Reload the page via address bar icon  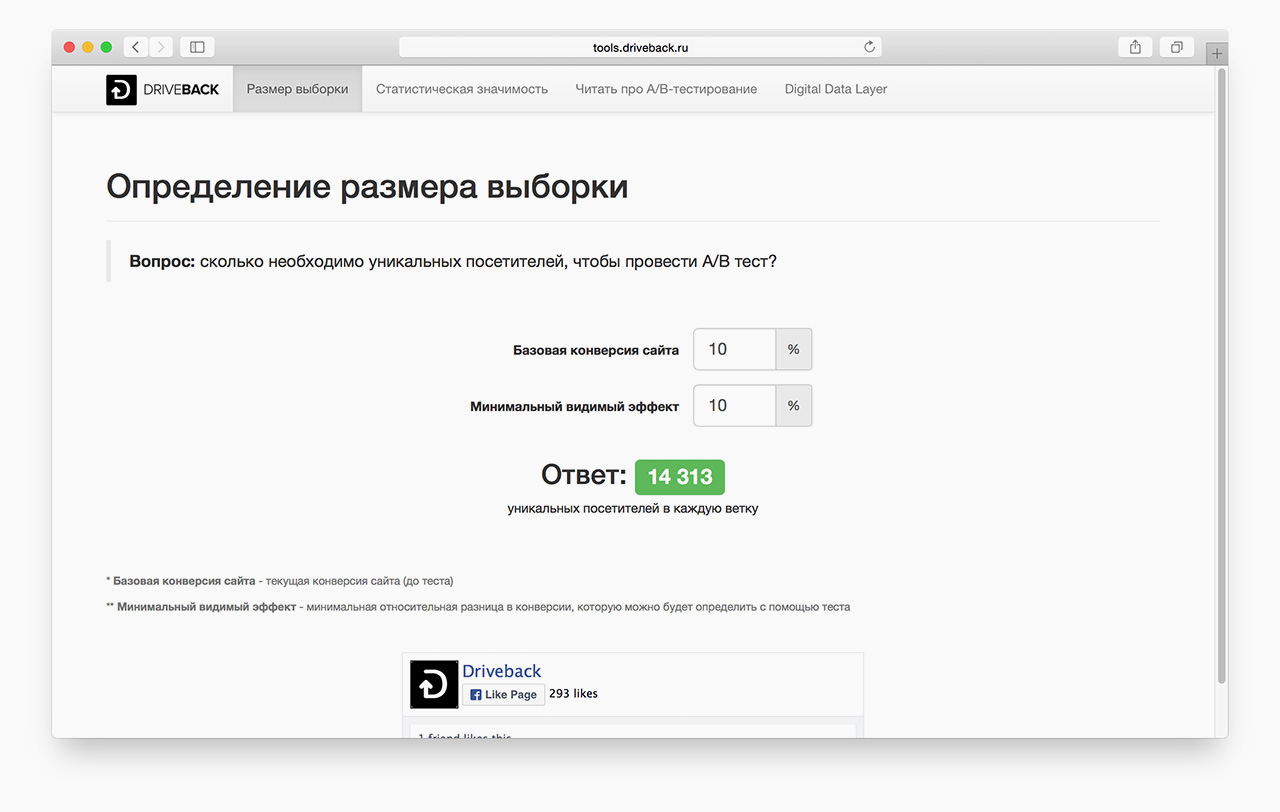coord(869,47)
